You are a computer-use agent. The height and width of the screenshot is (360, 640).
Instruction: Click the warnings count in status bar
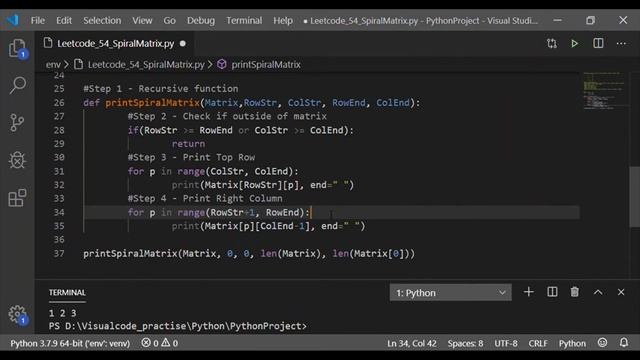[169, 343]
